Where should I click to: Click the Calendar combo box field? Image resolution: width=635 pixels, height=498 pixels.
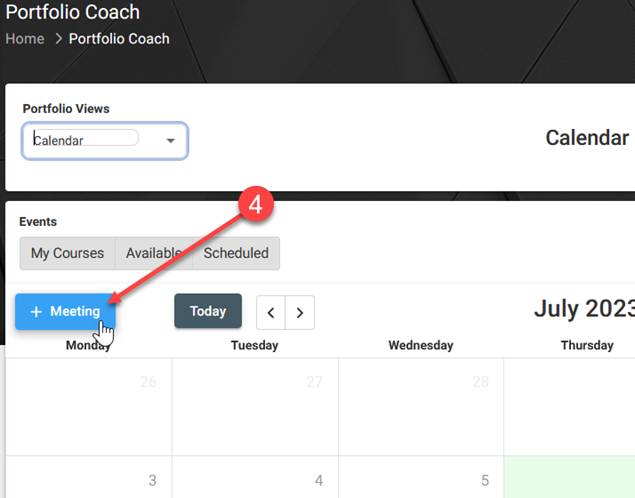click(105, 141)
